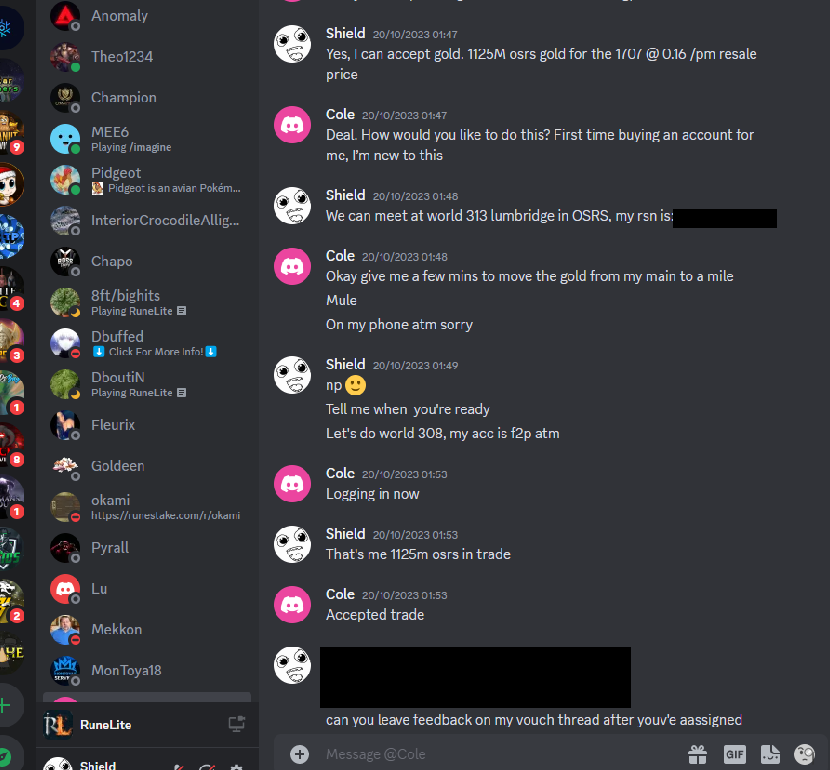830x770 pixels.
Task: Click the plus attachment button
Action: click(300, 754)
